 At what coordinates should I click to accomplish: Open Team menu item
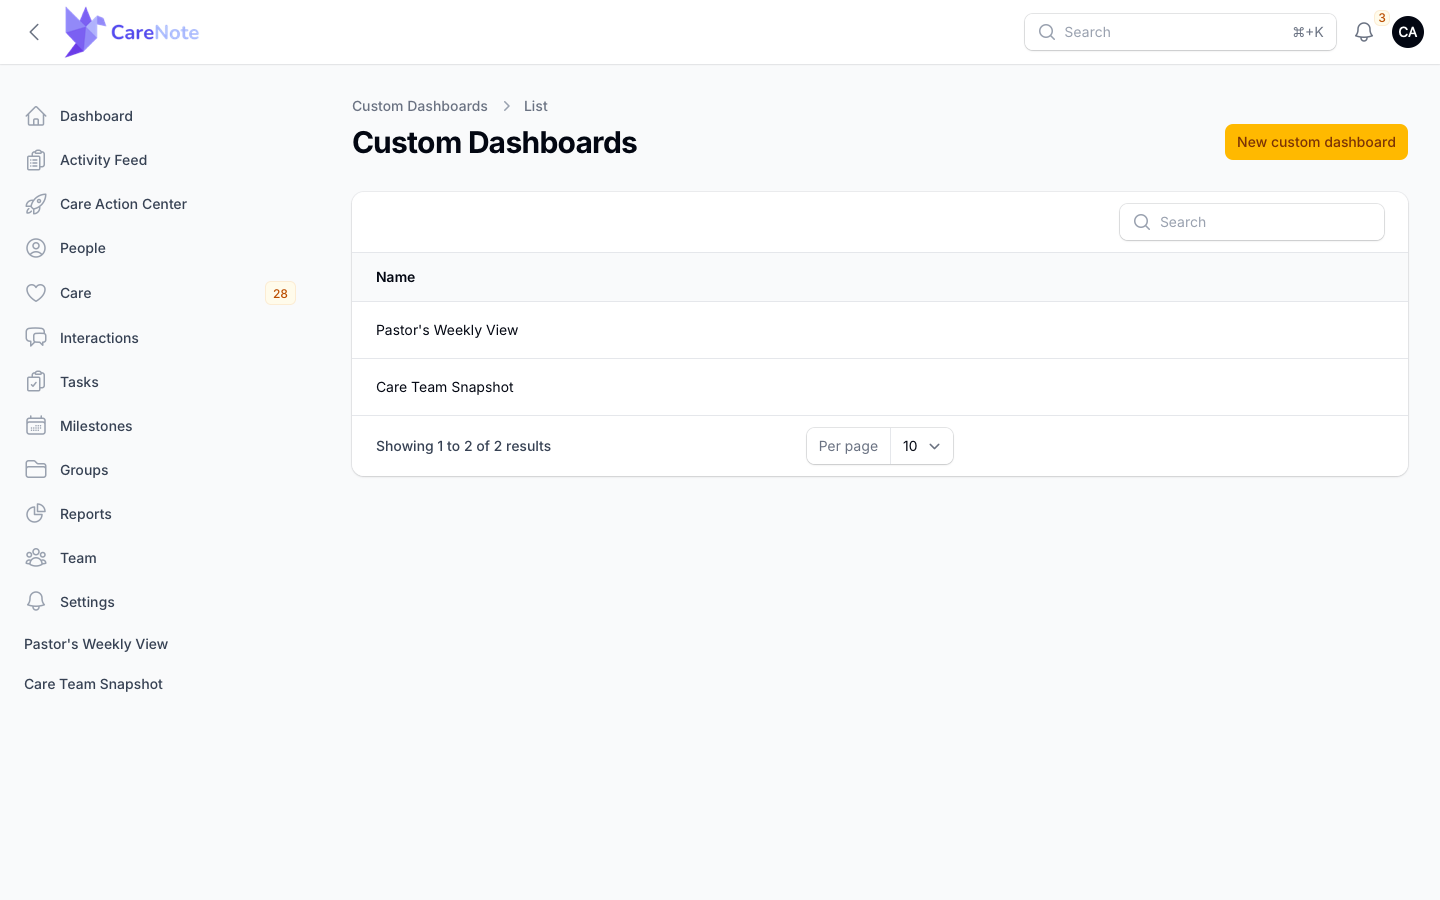point(160,558)
